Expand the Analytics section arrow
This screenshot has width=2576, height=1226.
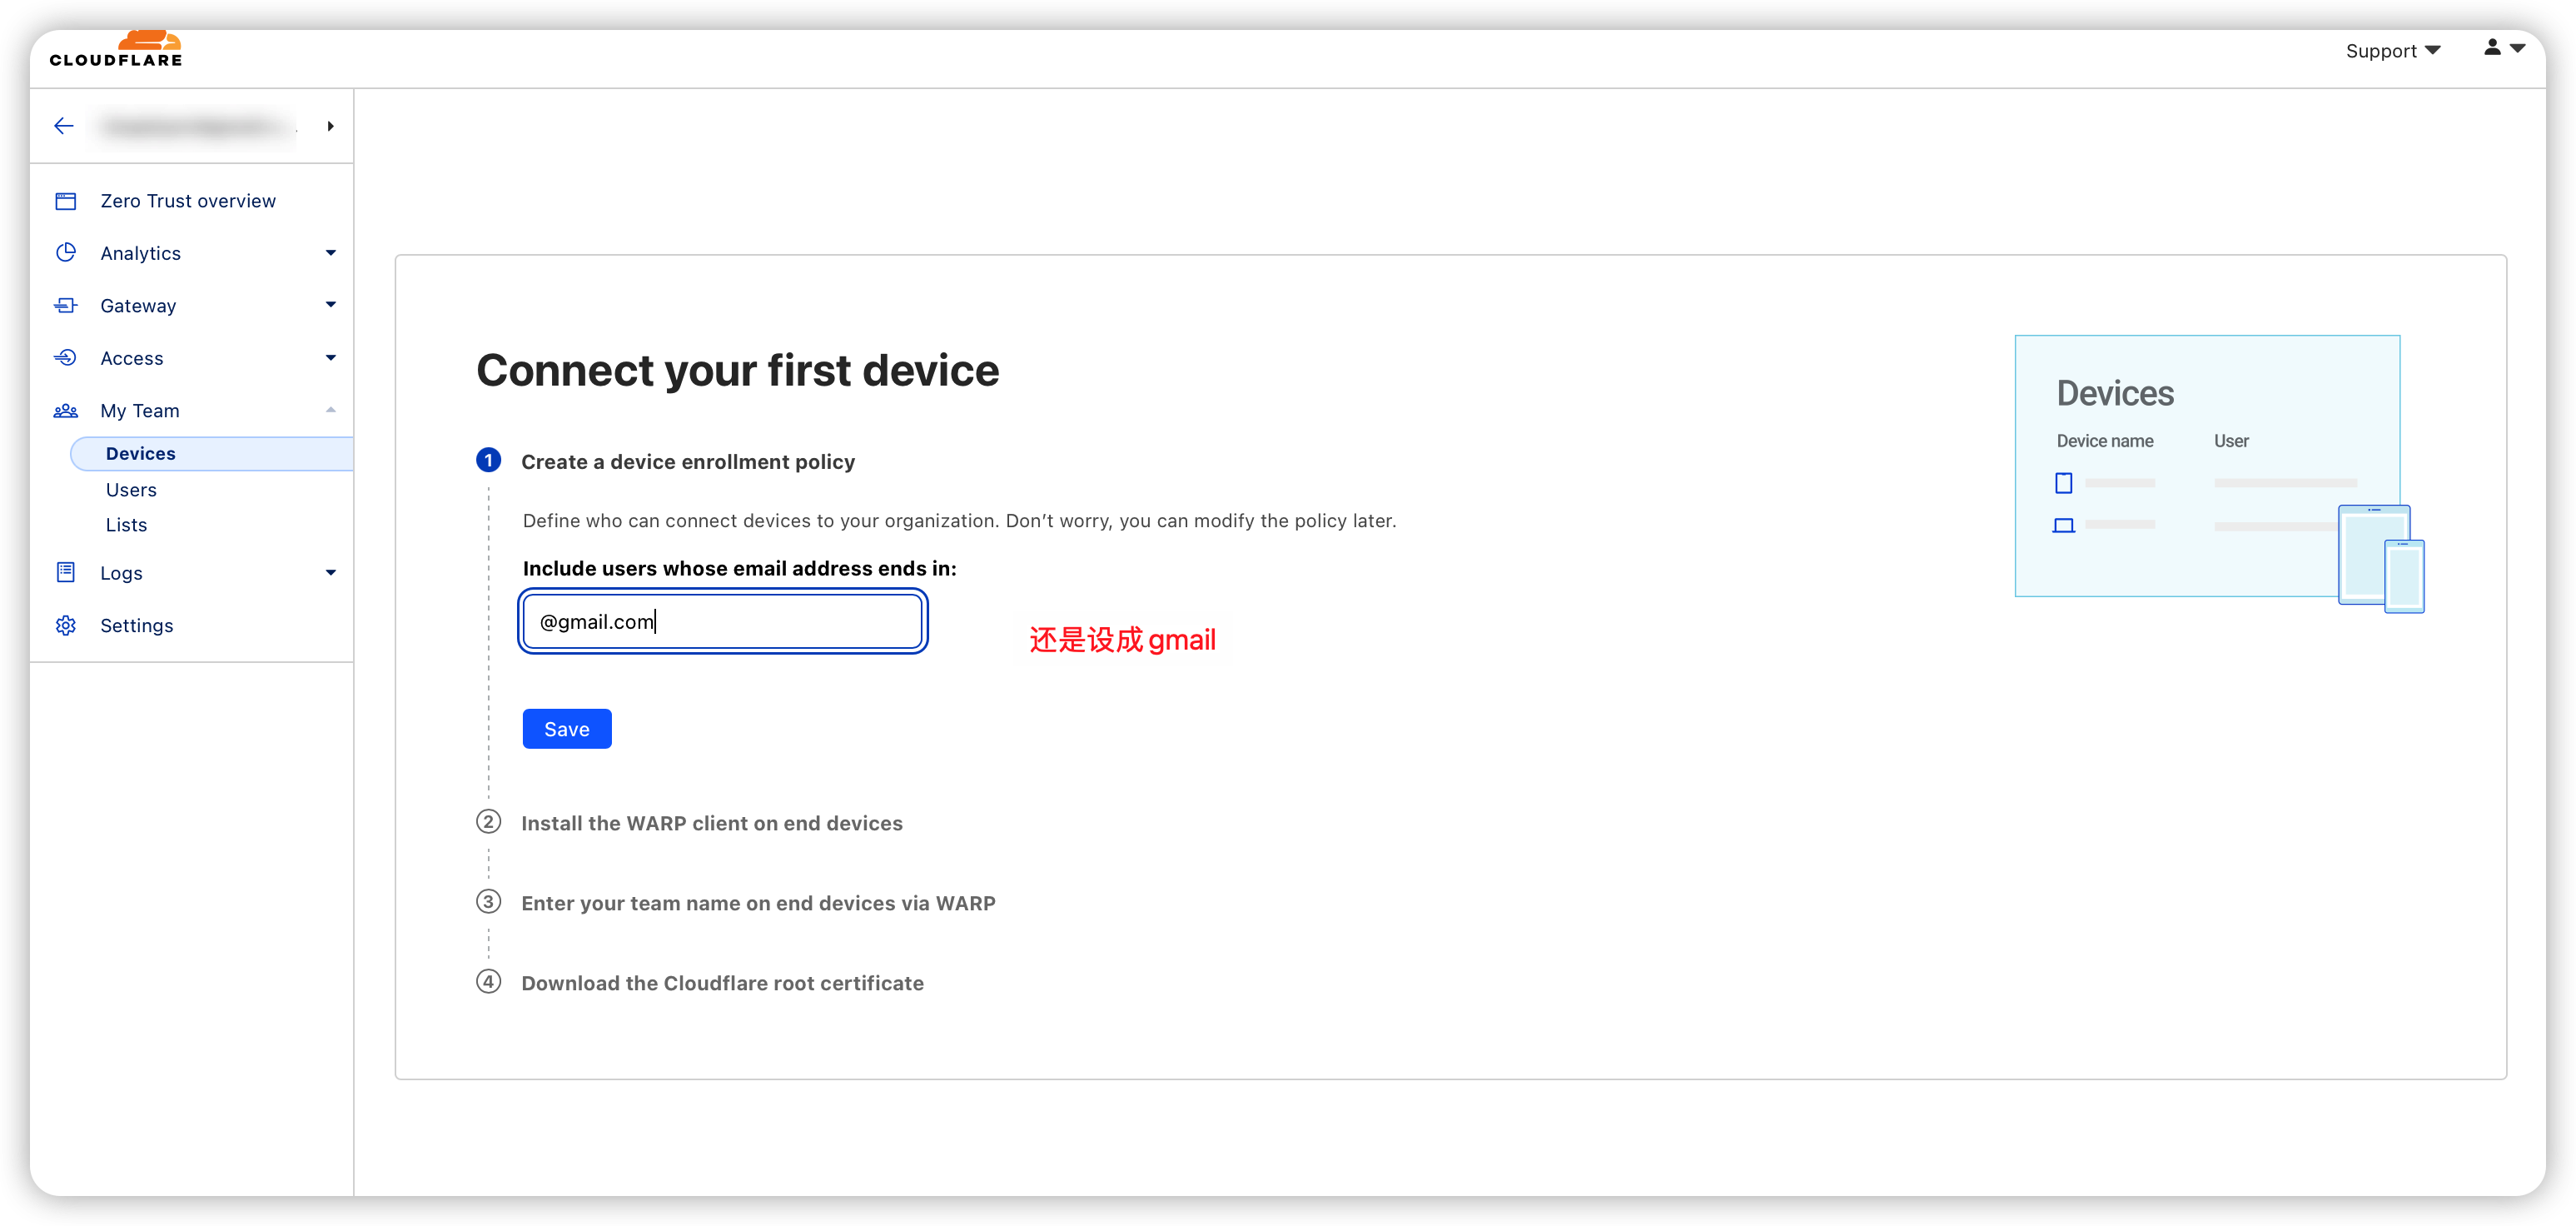point(331,253)
